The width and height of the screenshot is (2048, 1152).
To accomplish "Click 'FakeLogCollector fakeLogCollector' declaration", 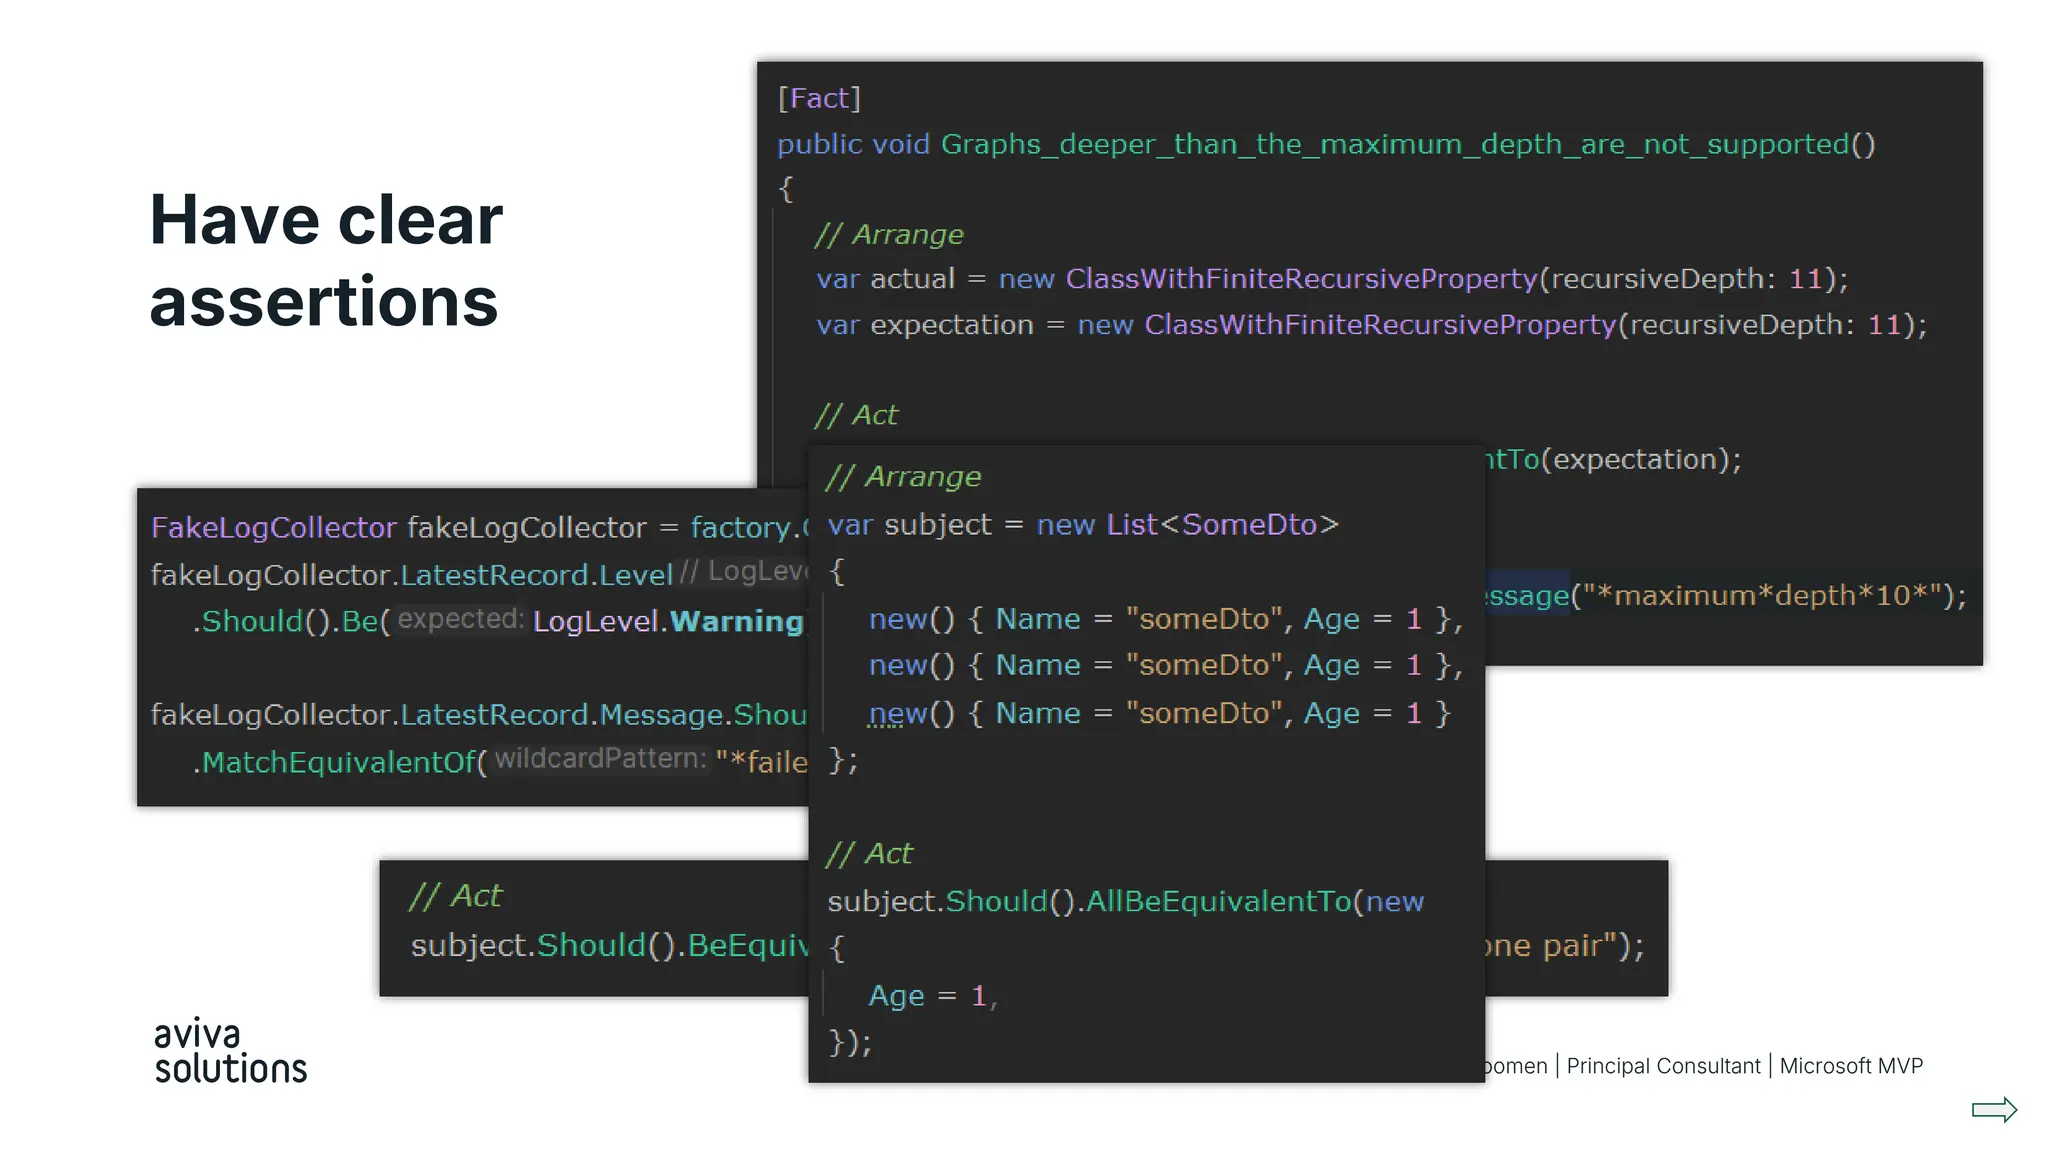I will coord(399,528).
